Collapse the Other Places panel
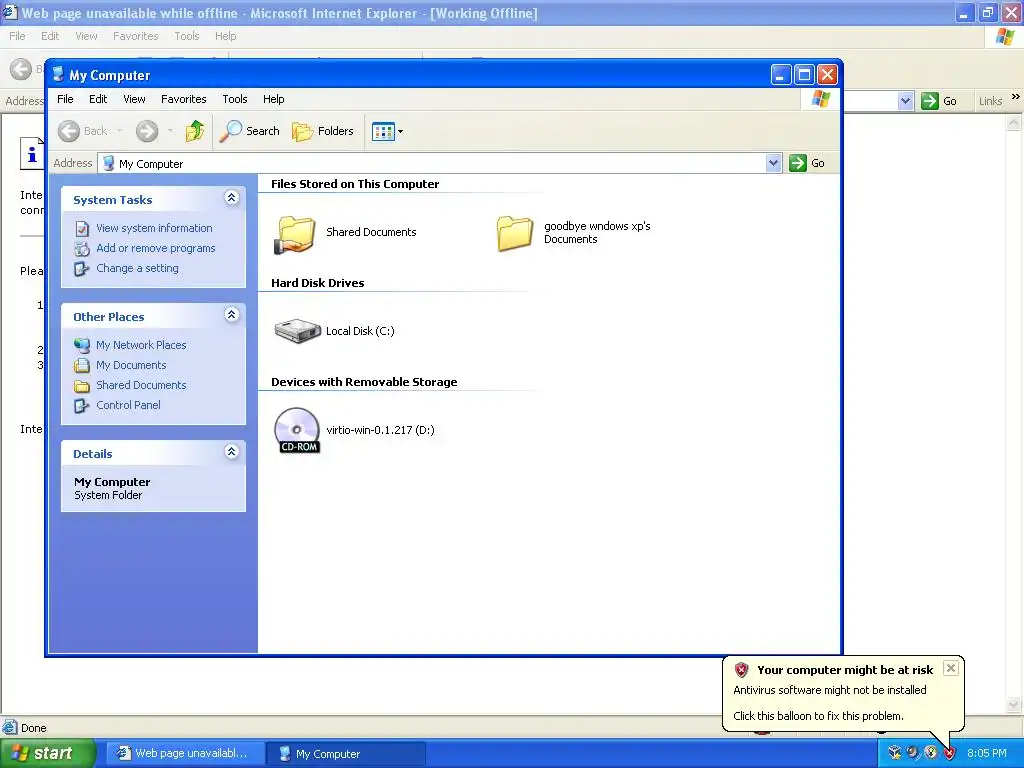1024x768 pixels. click(231, 315)
